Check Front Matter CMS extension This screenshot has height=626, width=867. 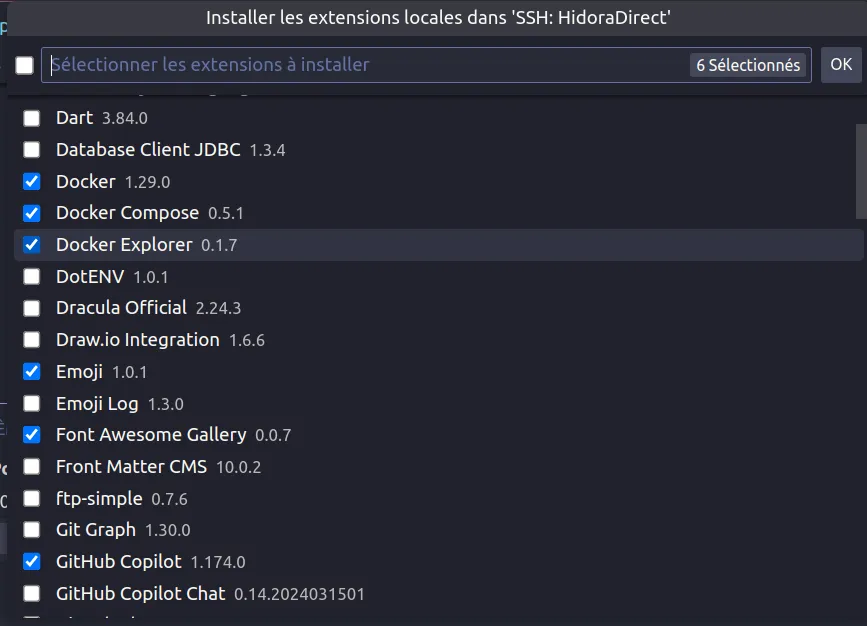pyautogui.click(x=32, y=467)
